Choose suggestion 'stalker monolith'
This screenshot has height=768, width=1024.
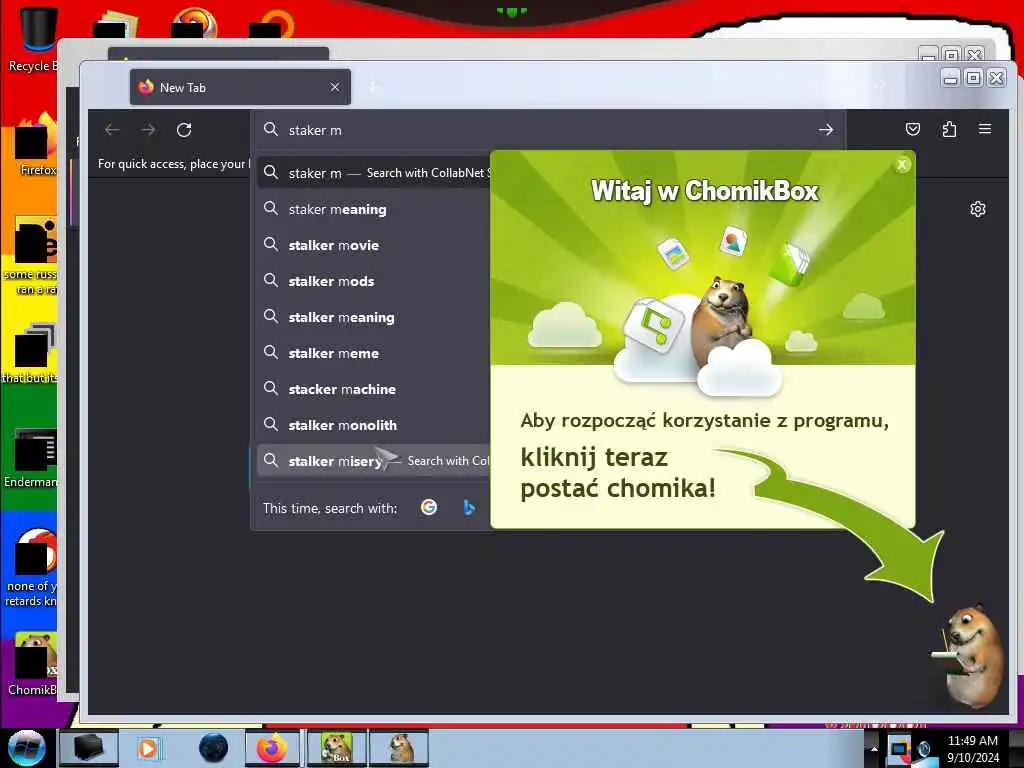click(x=374, y=424)
